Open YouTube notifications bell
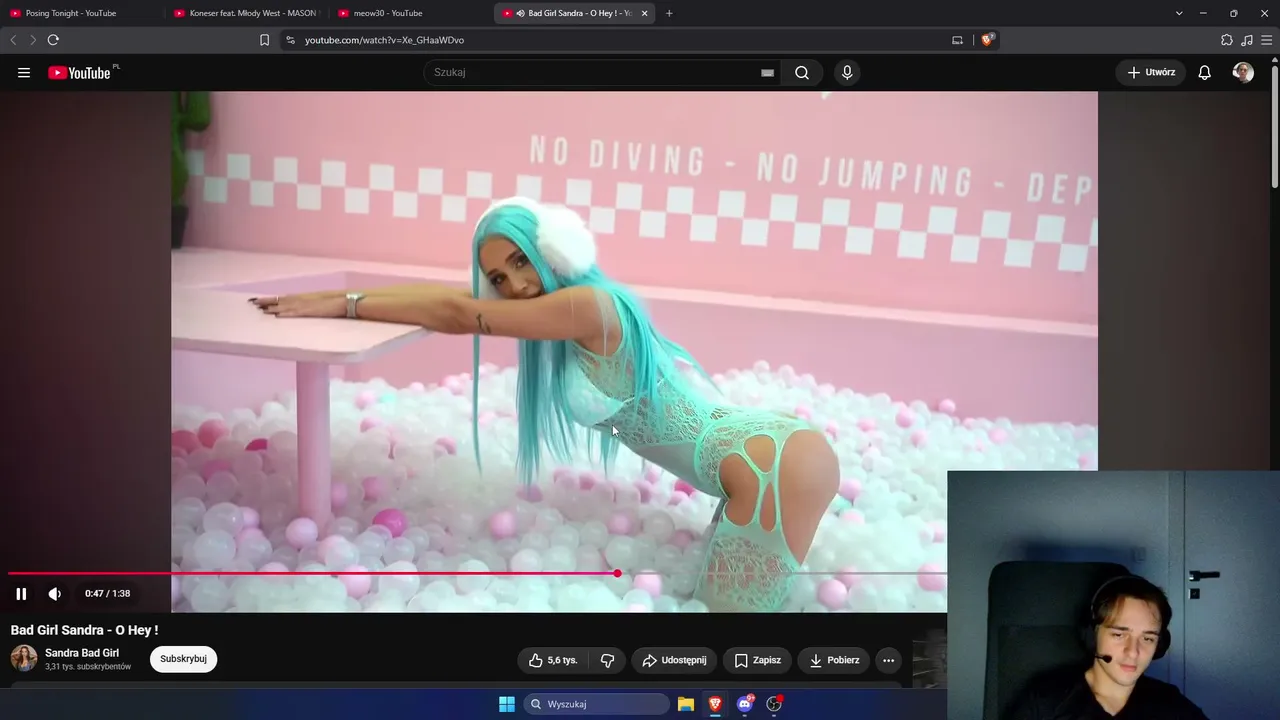Image resolution: width=1280 pixels, height=720 pixels. tap(1205, 73)
